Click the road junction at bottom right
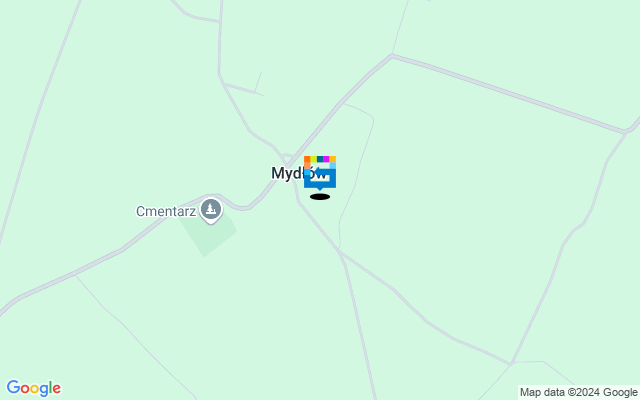Screen dimensions: 640x400 tap(511, 363)
